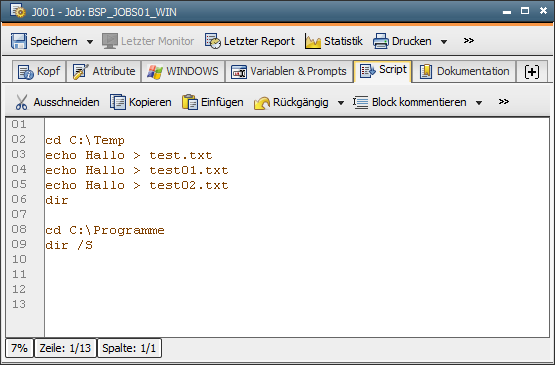Click the Rückgängig undo icon

tap(262, 103)
